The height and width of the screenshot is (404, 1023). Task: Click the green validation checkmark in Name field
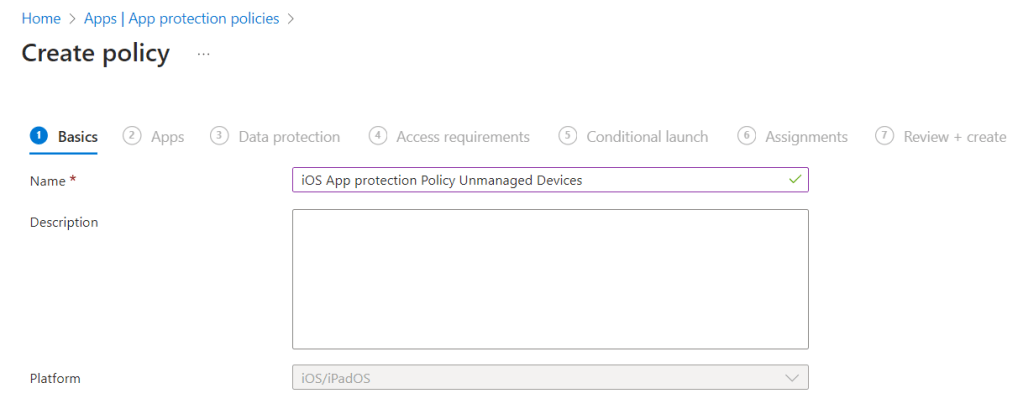[795, 179]
